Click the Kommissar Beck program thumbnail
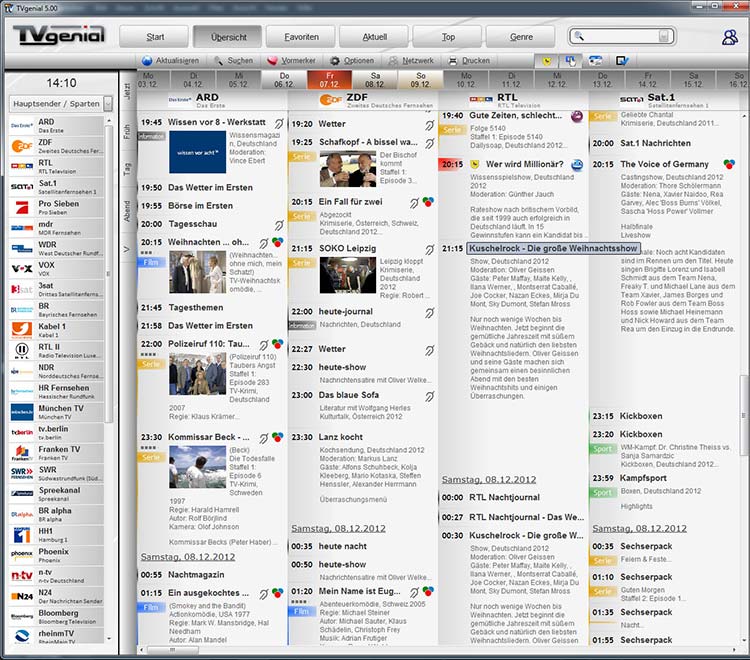The height and width of the screenshot is (660, 750). pos(198,467)
